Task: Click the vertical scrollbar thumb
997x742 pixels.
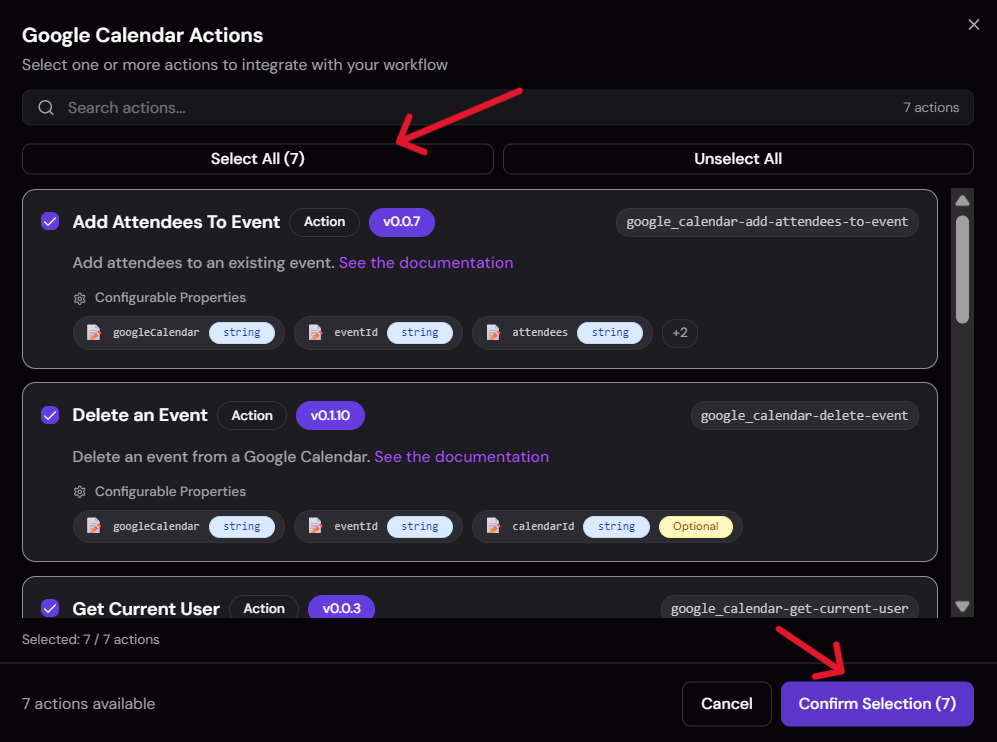Action: (x=962, y=270)
